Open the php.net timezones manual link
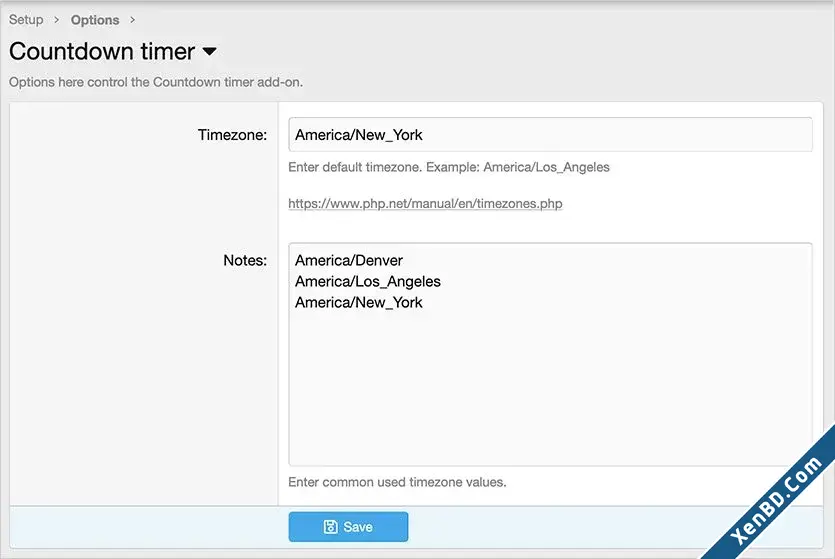Viewport: 835px width, 559px height. [425, 203]
